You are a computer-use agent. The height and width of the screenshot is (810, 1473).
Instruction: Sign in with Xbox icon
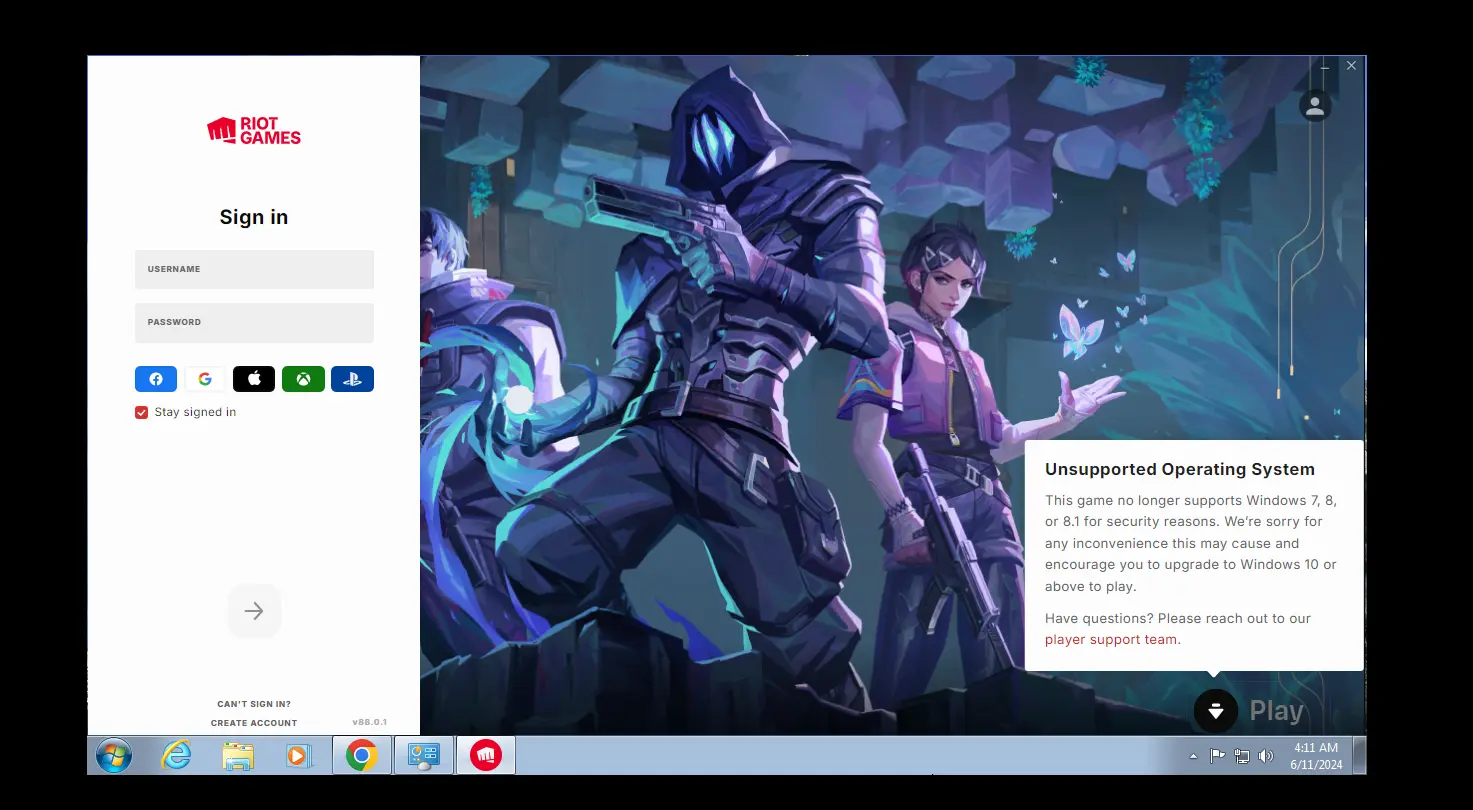coord(303,379)
